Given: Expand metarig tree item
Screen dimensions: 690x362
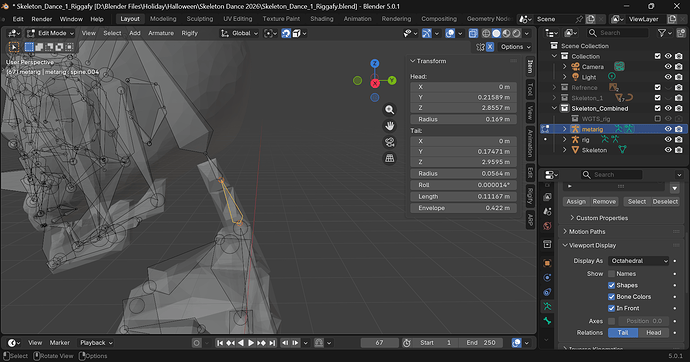Looking at the screenshot, I should pos(565,129).
